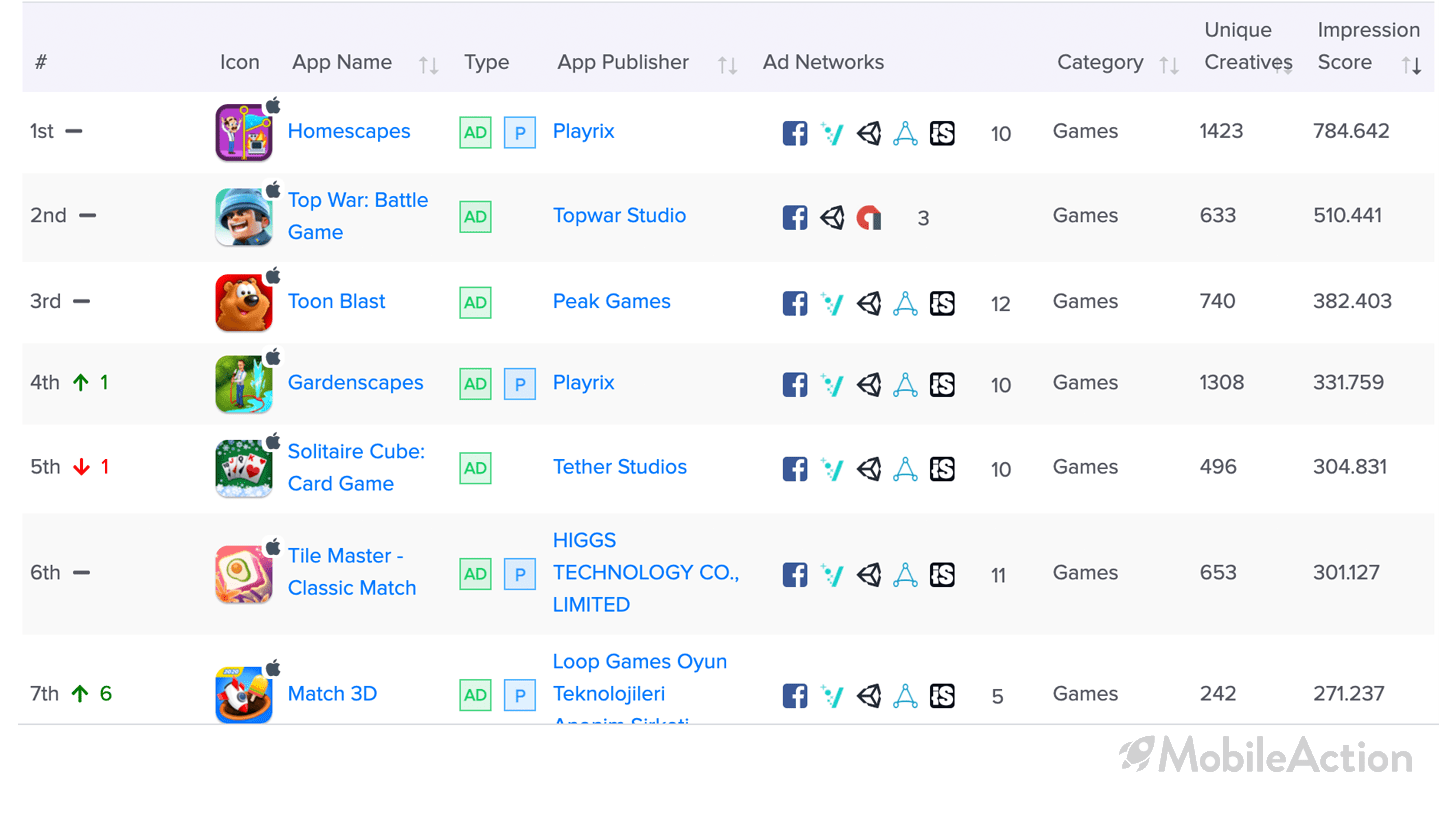The width and height of the screenshot is (1439, 822).
Task: Sort table by App Publisher arrows
Action: coord(727,66)
